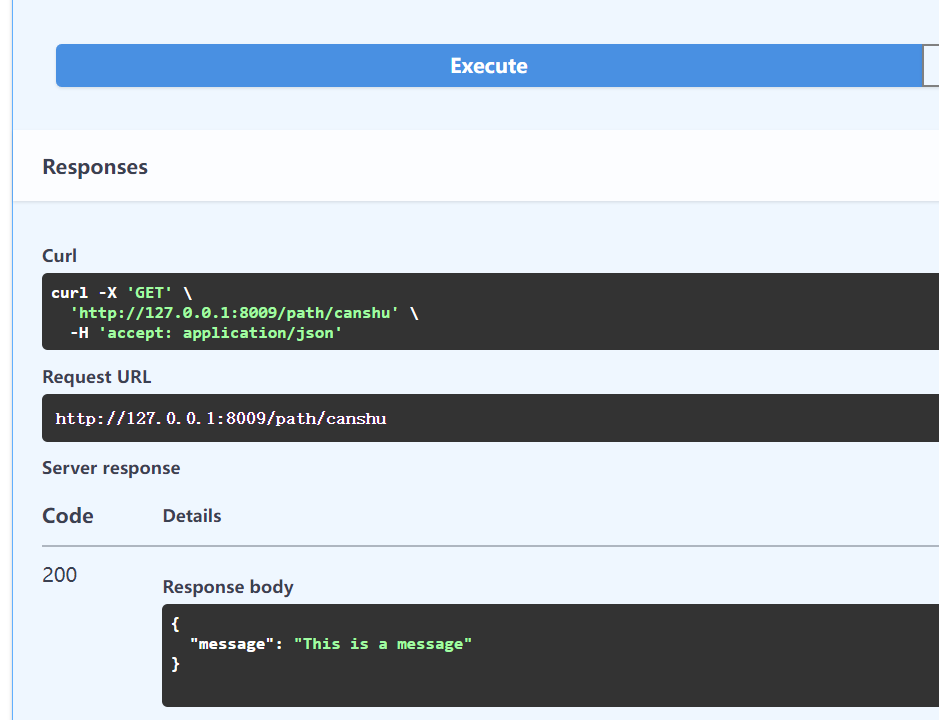This screenshot has height=720, width=939.
Task: Click the Clear button cut off beside Execute
Action: click(x=931, y=65)
